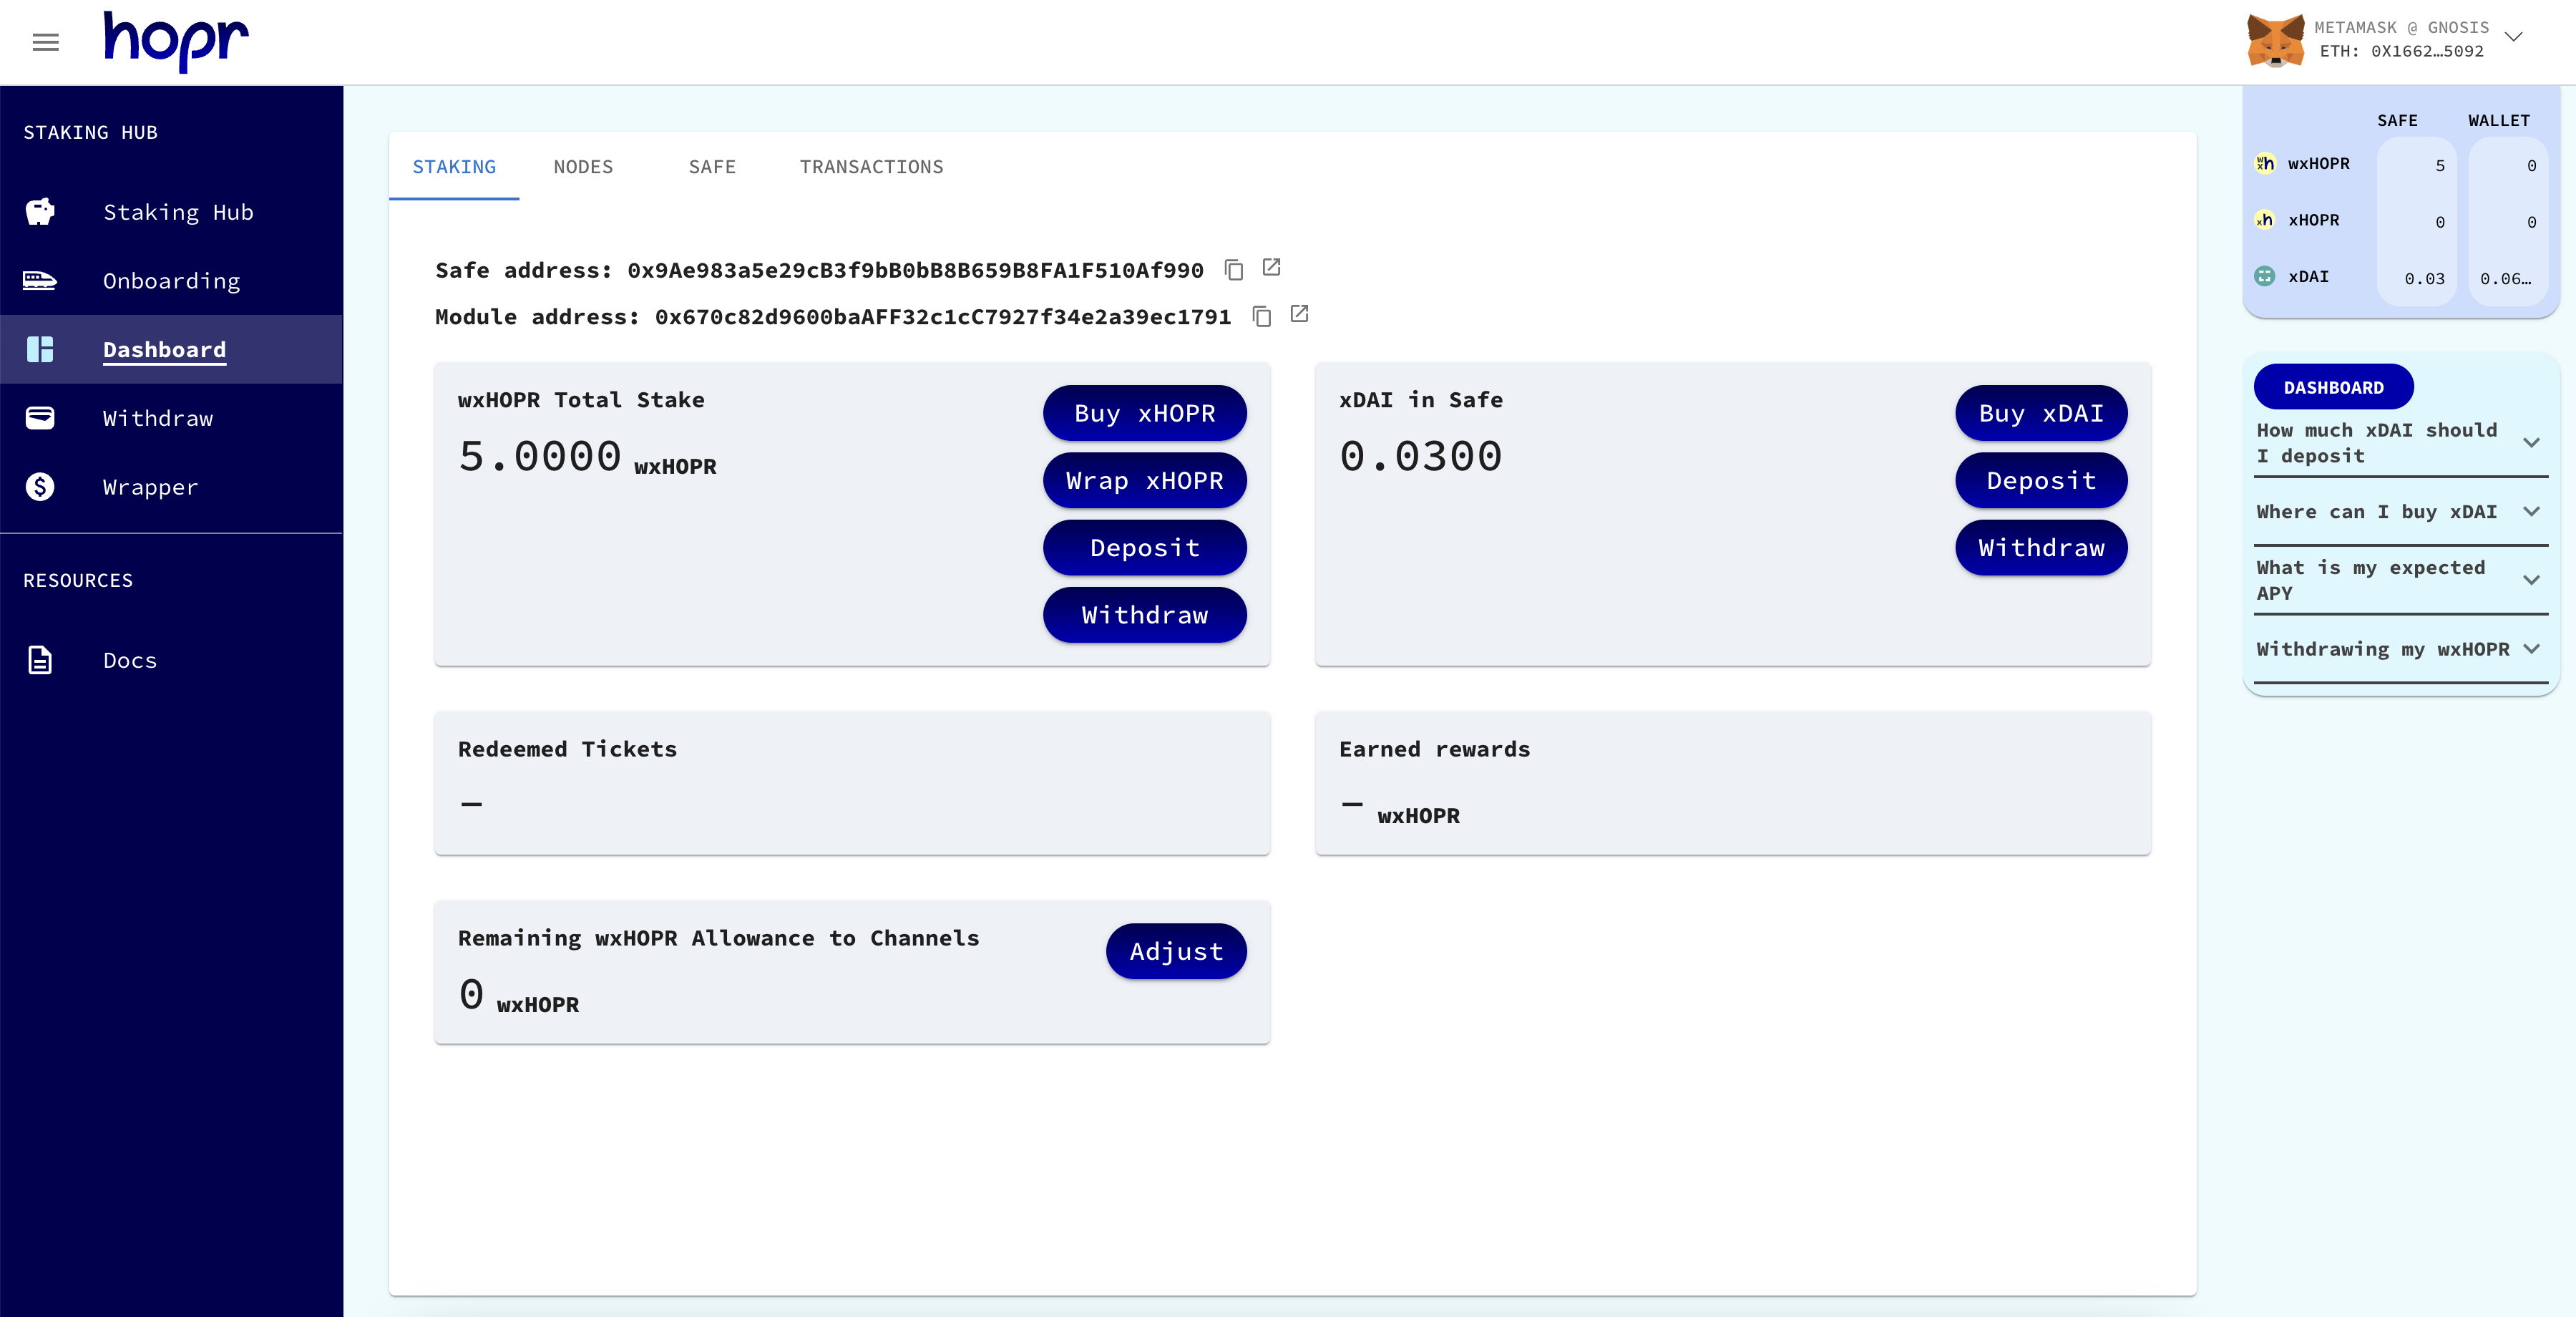Expand 'How much xDAI should I deposit'
Image resolution: width=2576 pixels, height=1317 pixels.
click(2400, 443)
